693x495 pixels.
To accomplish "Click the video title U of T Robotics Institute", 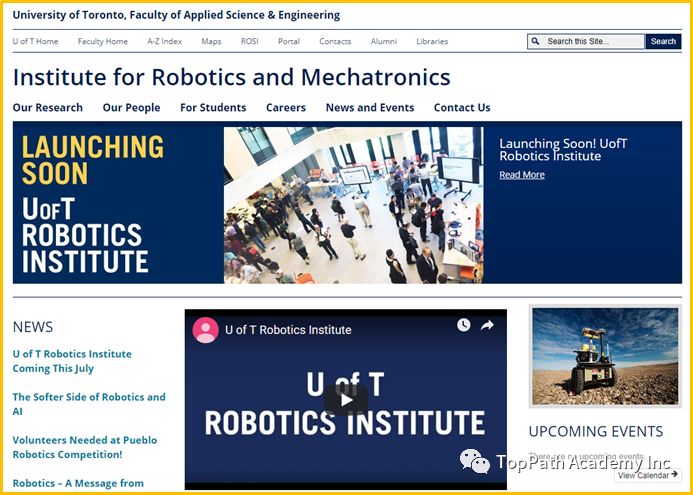I will coord(288,330).
